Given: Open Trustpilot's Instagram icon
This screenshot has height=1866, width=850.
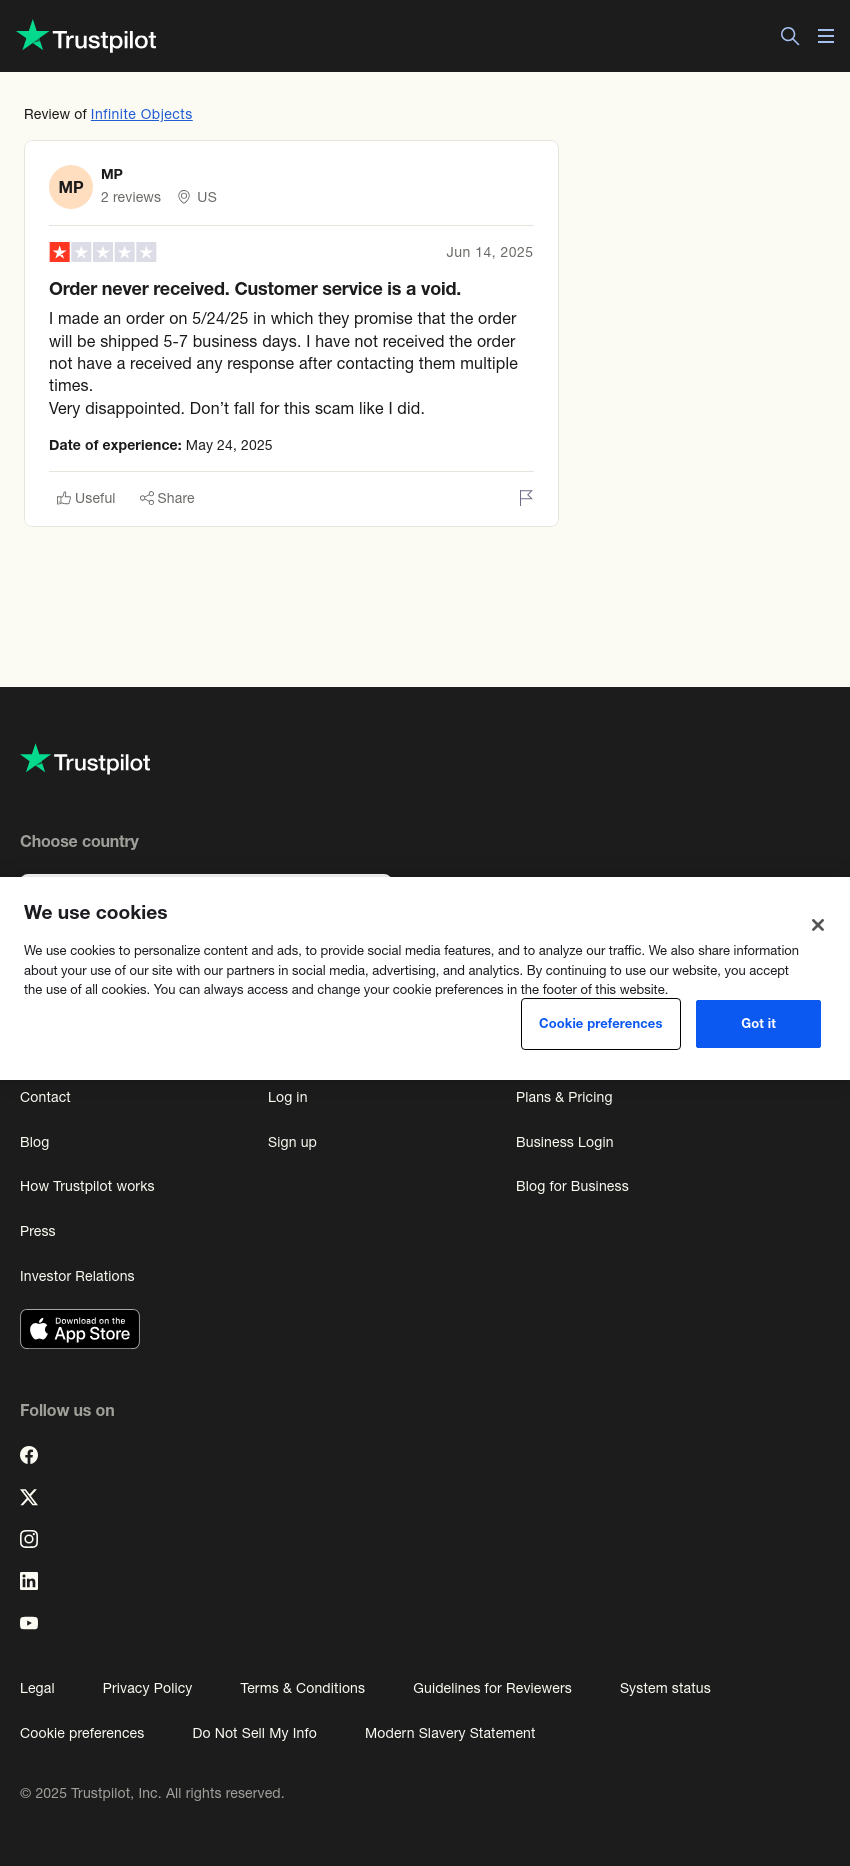Looking at the screenshot, I should [x=29, y=1539].
